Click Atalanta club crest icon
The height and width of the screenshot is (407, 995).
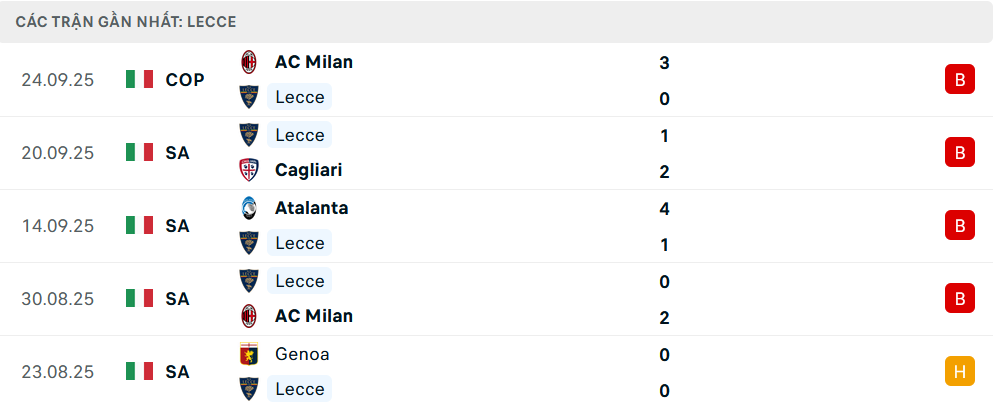[249, 208]
